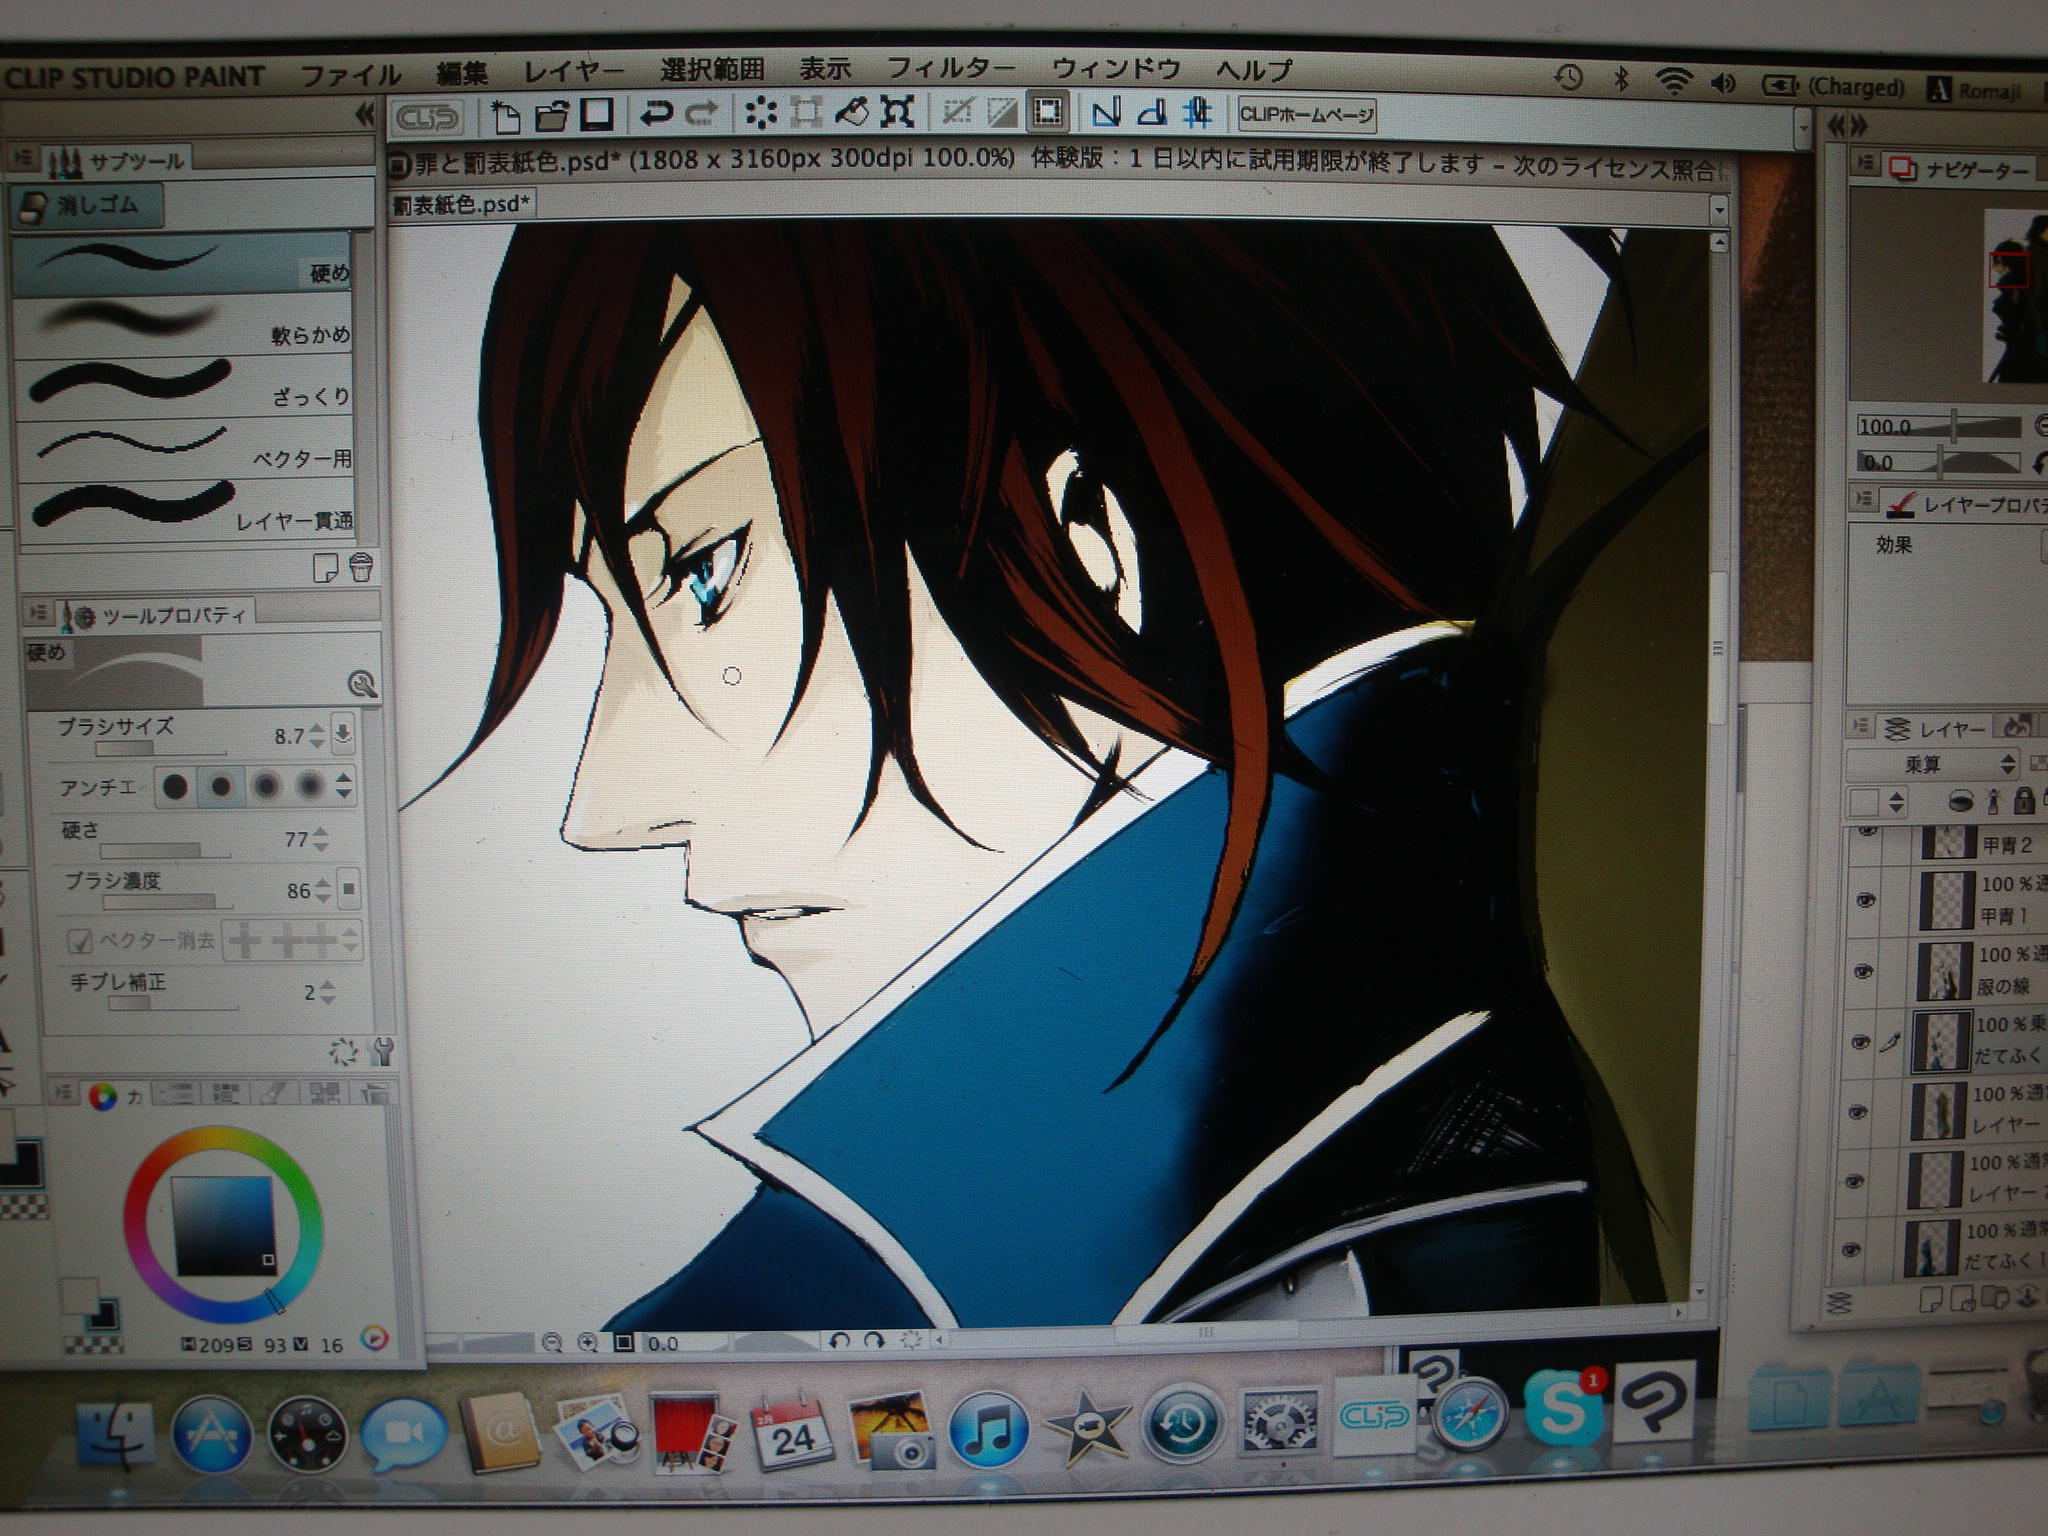
Task: Click the CLIPホームページ button
Action: click(x=1306, y=115)
